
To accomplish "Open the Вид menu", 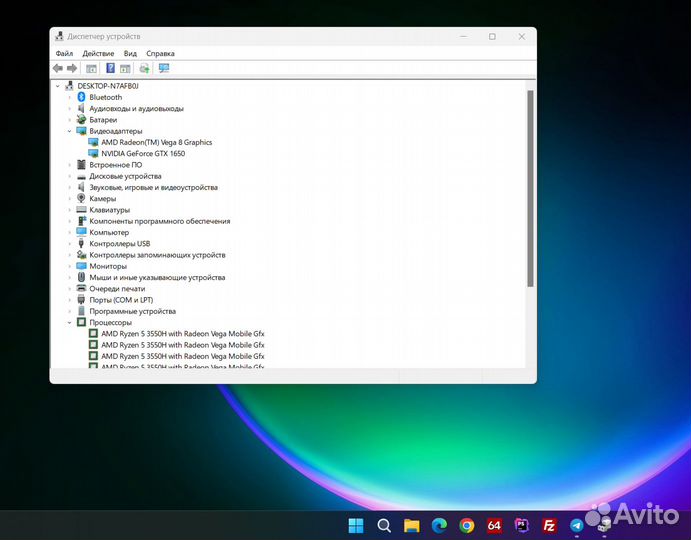I will 130,53.
